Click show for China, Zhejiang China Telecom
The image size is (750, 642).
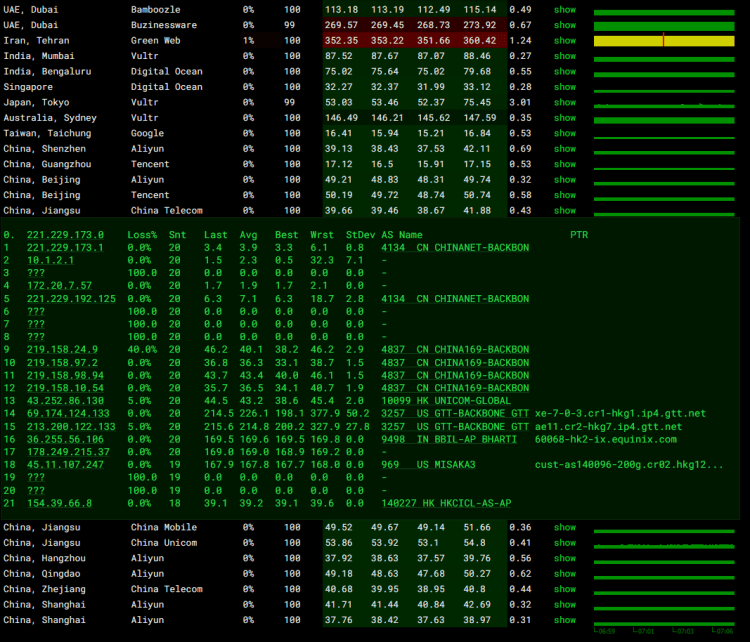[565, 589]
